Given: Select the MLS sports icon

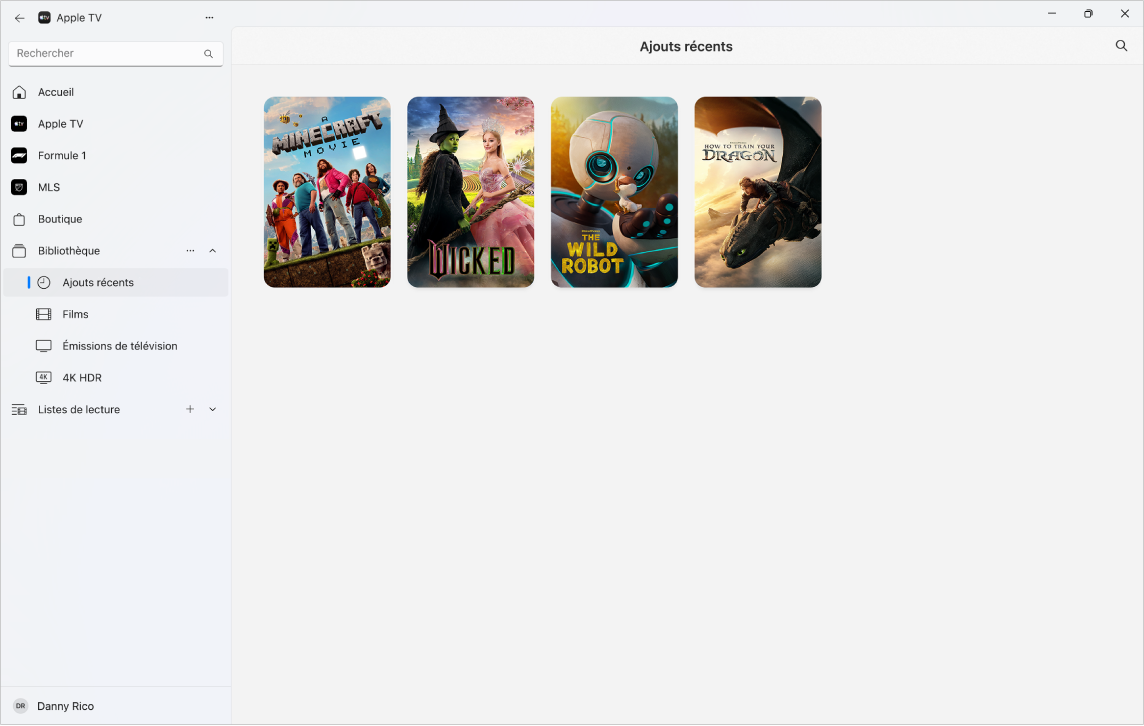Looking at the screenshot, I should click(x=20, y=187).
